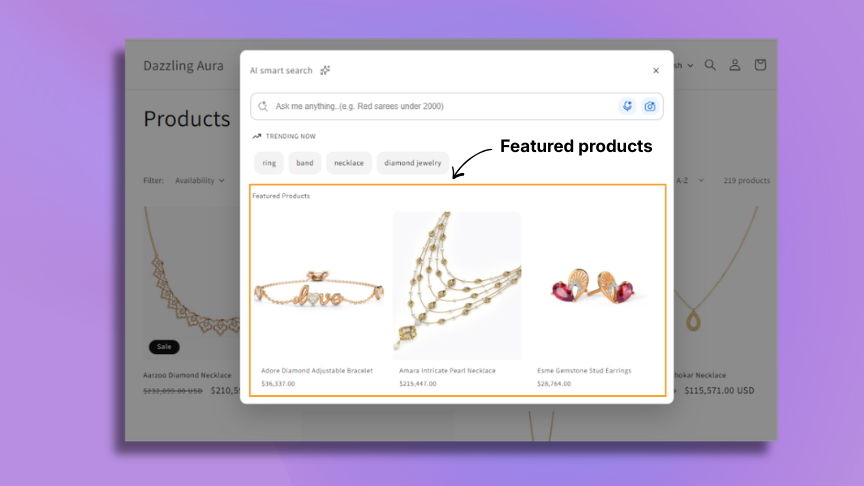Open Esme Gemstone Stud Earrings link

(x=584, y=370)
